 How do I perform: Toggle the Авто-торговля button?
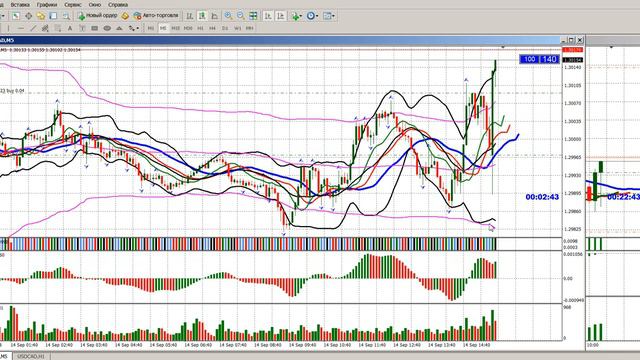[156, 16]
